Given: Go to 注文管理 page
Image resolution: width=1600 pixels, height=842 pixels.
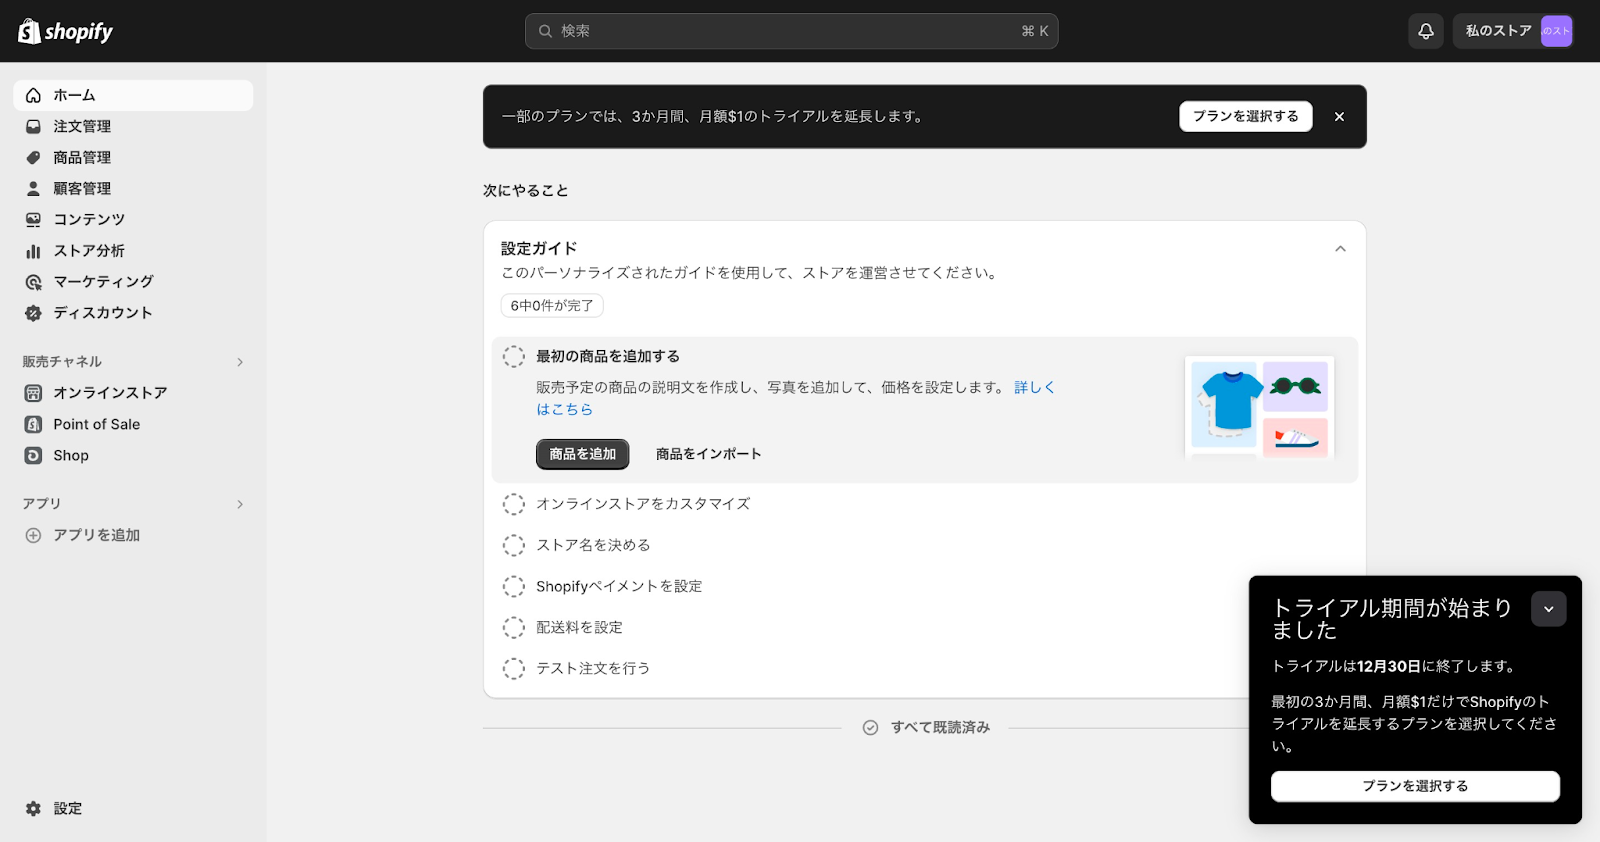Looking at the screenshot, I should point(133,126).
